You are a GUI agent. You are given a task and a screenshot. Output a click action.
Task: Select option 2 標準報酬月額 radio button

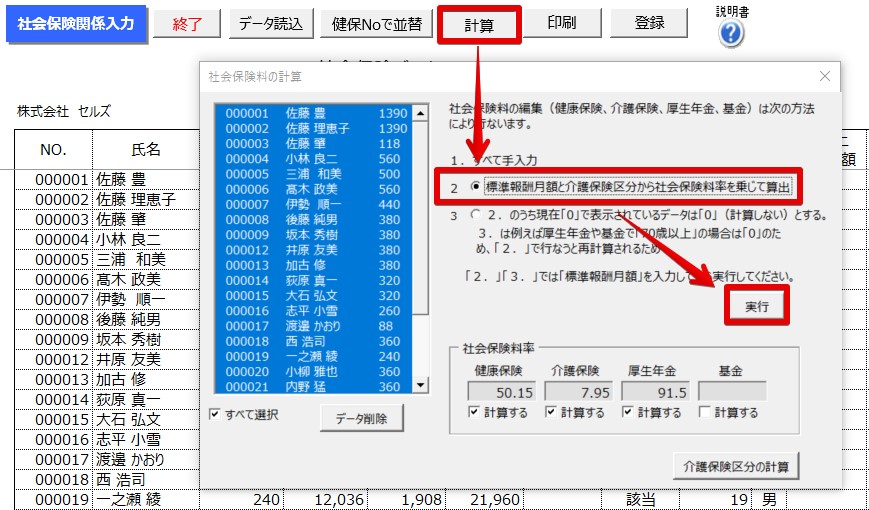pyautogui.click(x=475, y=186)
